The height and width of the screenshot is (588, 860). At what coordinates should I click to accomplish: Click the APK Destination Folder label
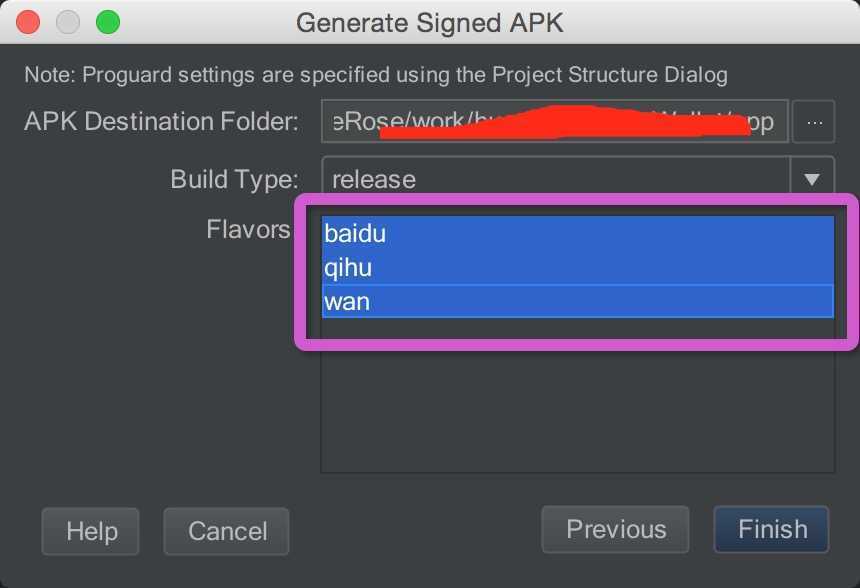161,123
